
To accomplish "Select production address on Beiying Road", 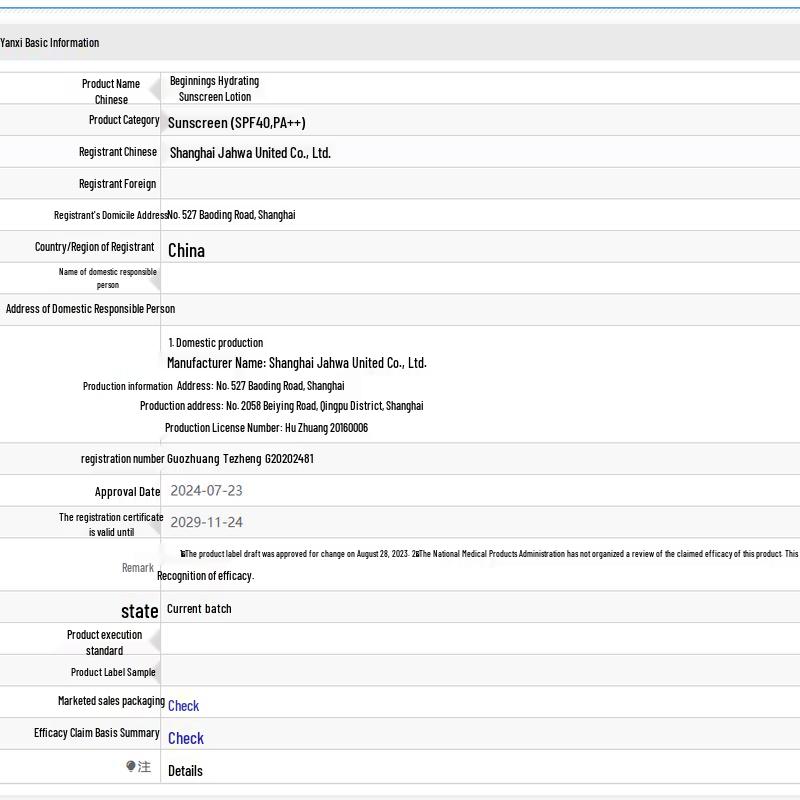I will [282, 406].
